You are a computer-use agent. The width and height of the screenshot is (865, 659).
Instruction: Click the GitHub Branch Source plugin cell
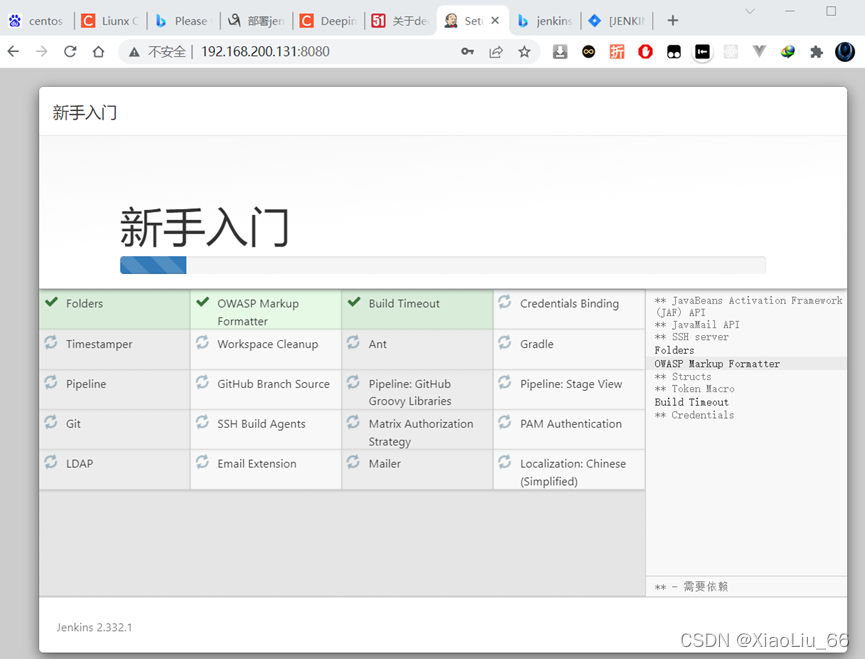coord(266,389)
